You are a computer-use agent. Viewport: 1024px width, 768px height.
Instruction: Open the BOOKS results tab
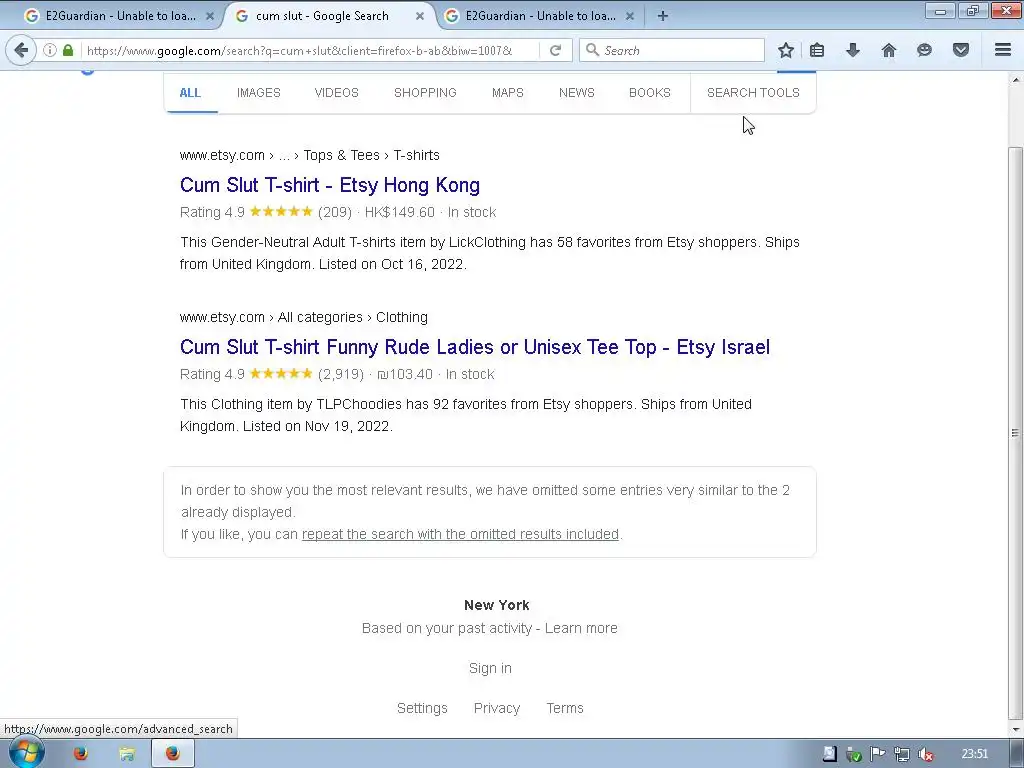(650, 93)
